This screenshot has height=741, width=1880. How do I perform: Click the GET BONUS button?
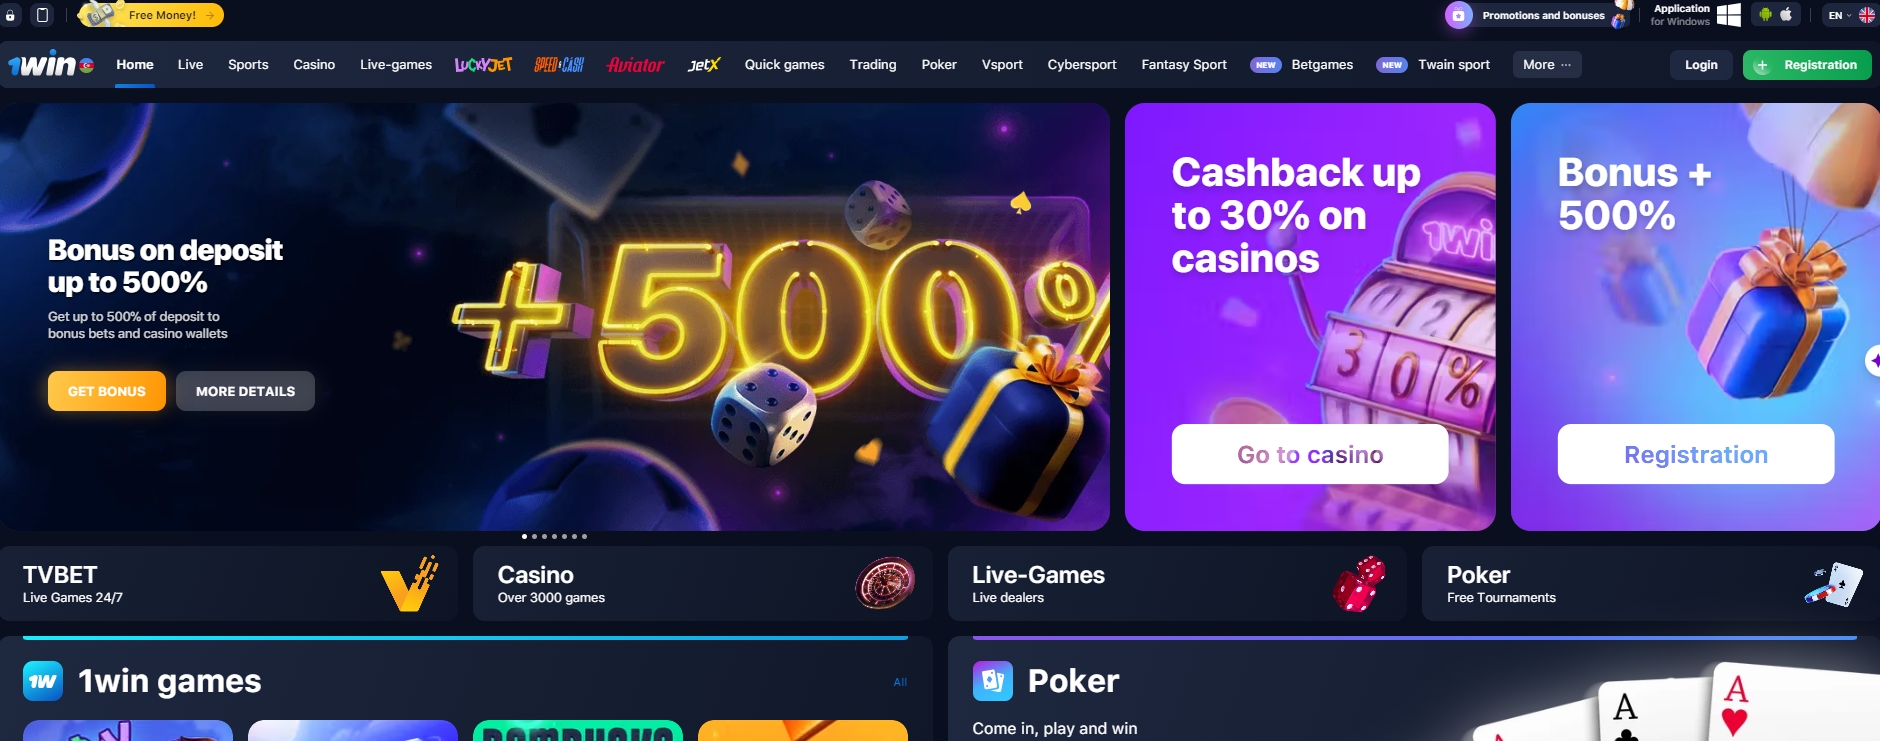point(107,391)
